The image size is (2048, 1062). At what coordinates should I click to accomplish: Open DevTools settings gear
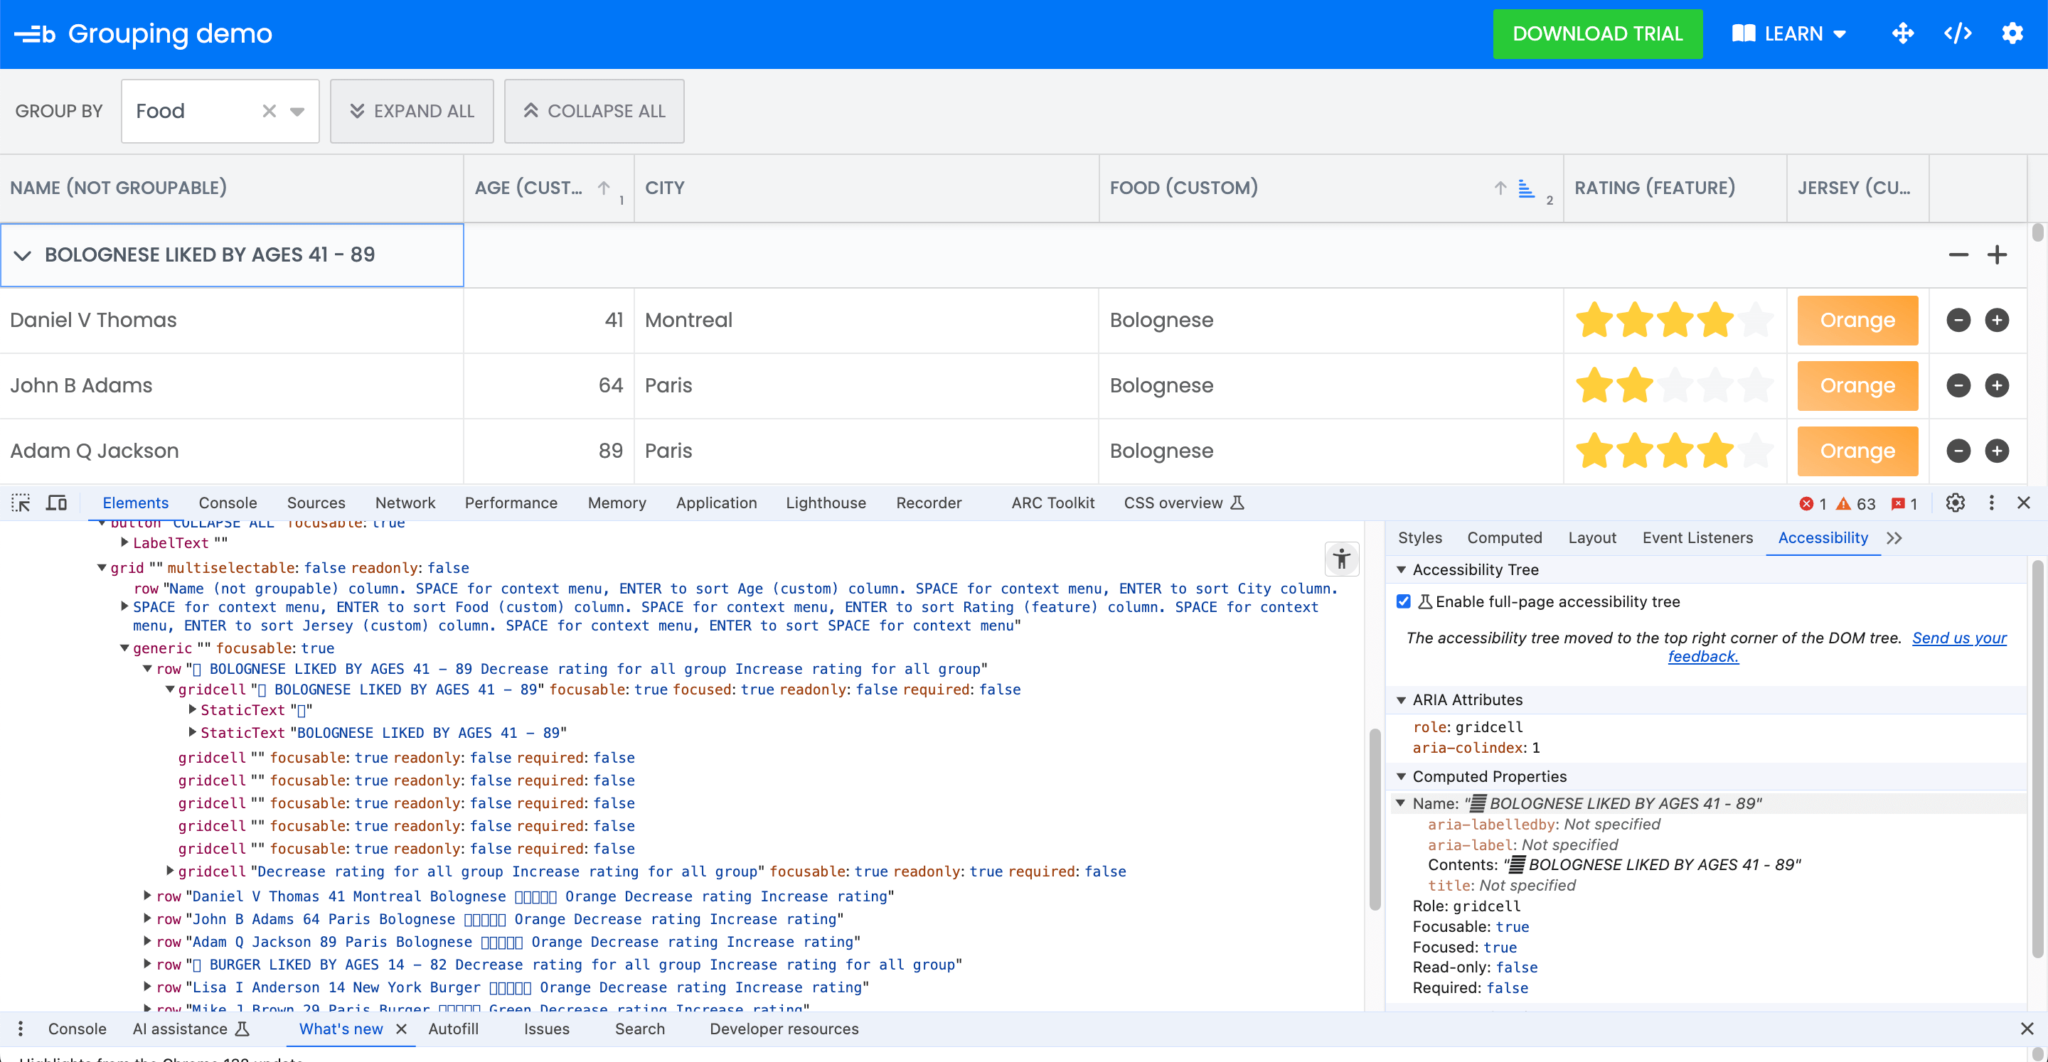click(1956, 503)
